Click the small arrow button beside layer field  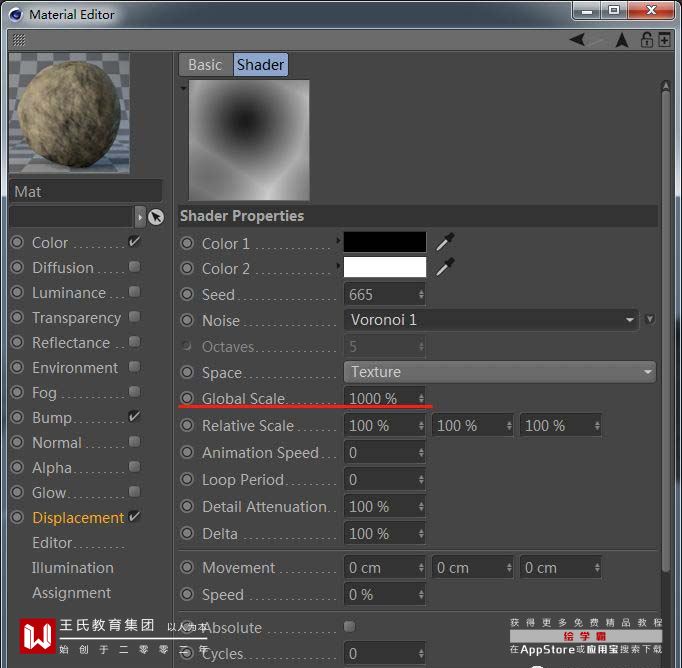(140, 217)
